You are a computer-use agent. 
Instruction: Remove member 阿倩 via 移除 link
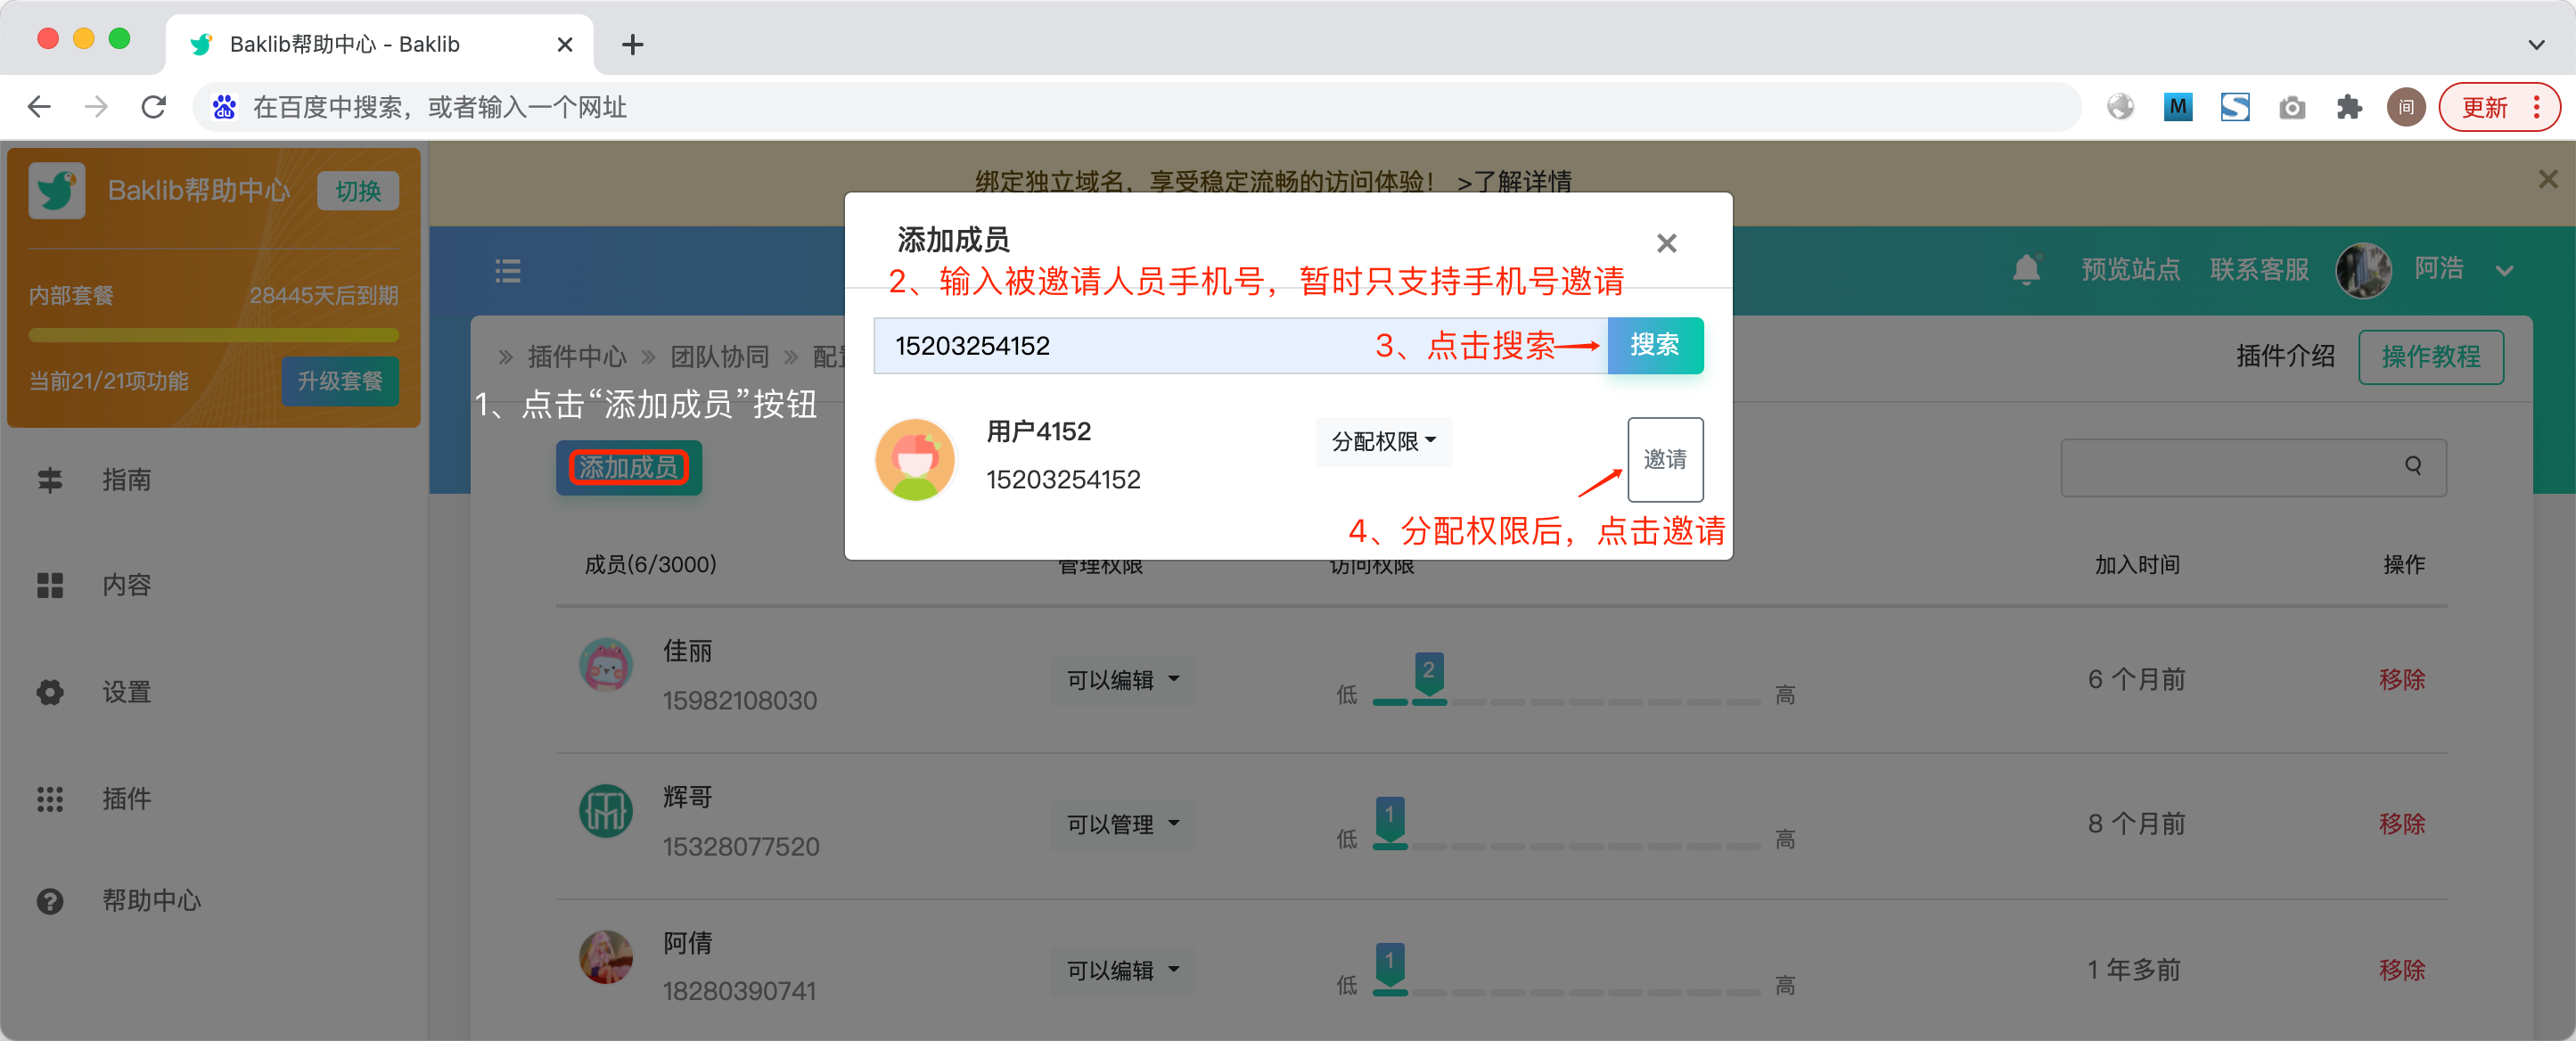(2401, 969)
